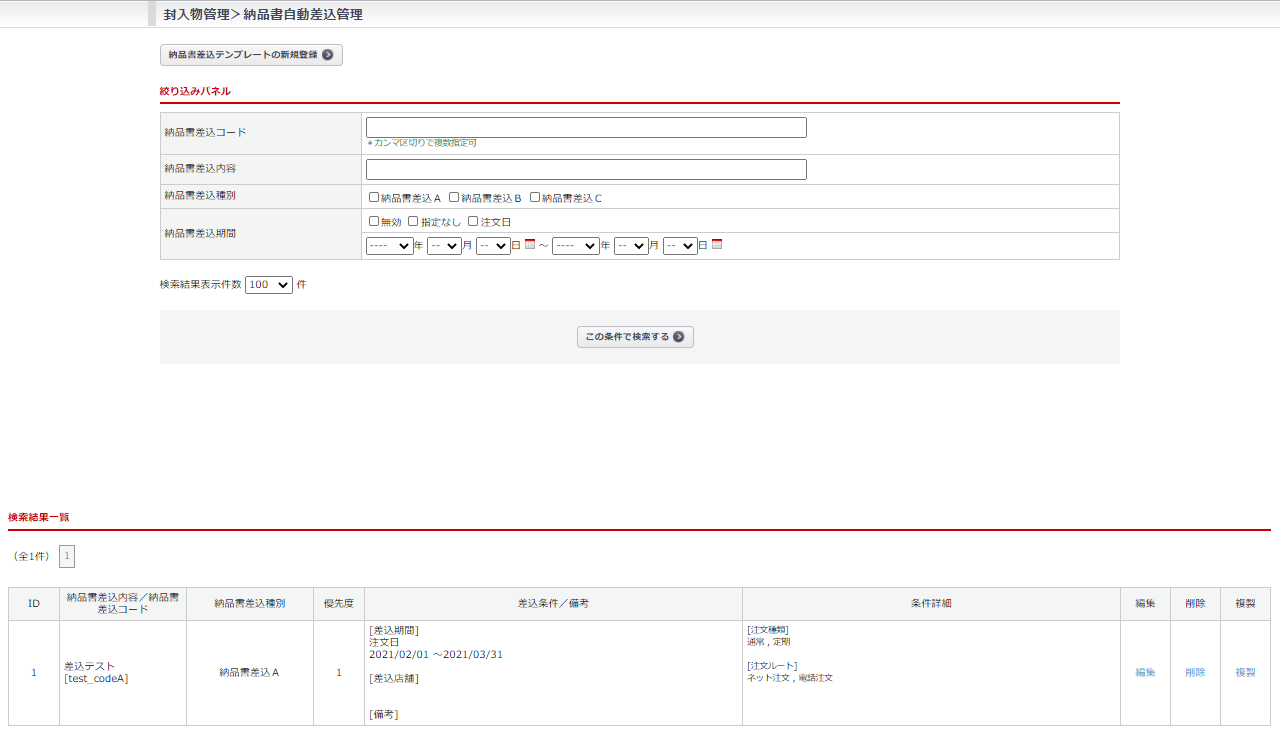Focus the 納品書差込コード text field
Screen dimensions: 1280x732
point(586,128)
